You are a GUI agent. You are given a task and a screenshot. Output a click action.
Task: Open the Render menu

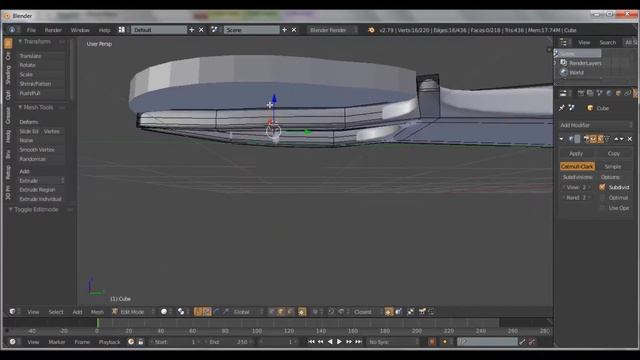tap(53, 30)
